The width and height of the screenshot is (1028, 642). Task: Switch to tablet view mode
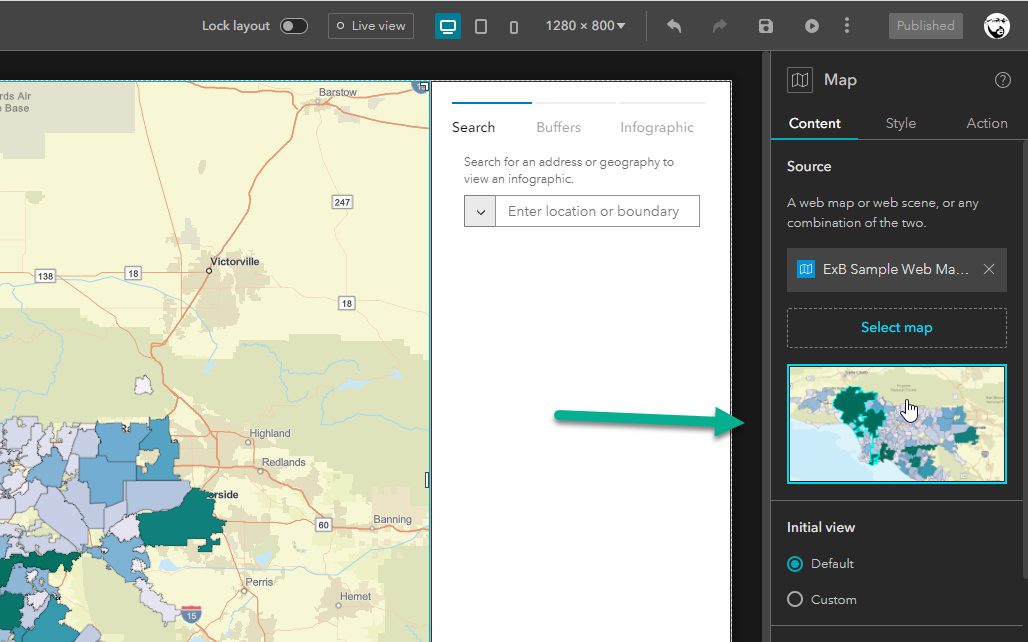(481, 26)
